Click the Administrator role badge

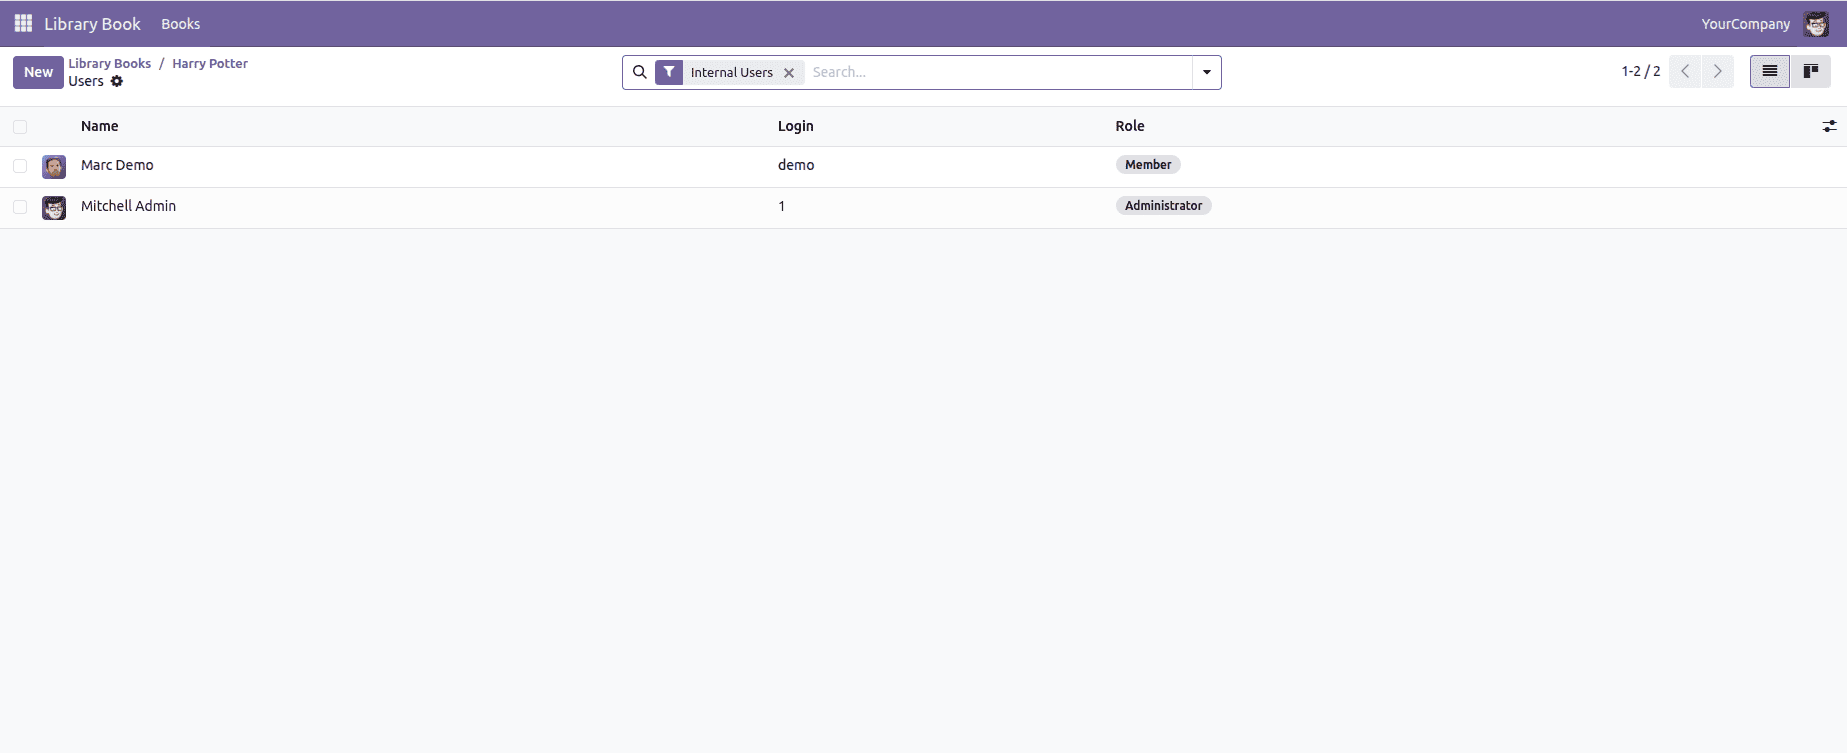coord(1163,206)
